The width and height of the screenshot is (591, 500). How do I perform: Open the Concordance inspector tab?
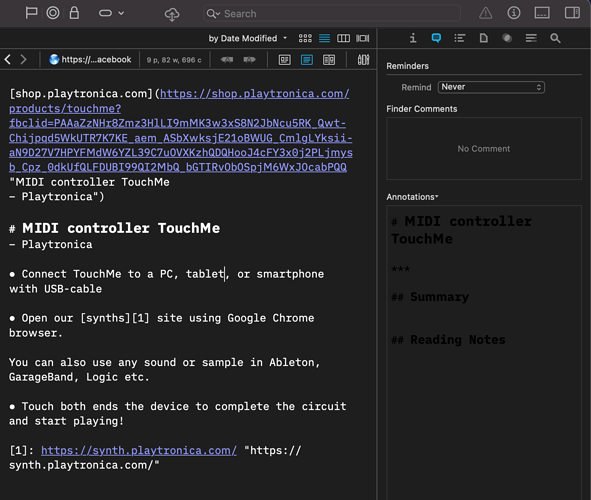click(x=507, y=38)
